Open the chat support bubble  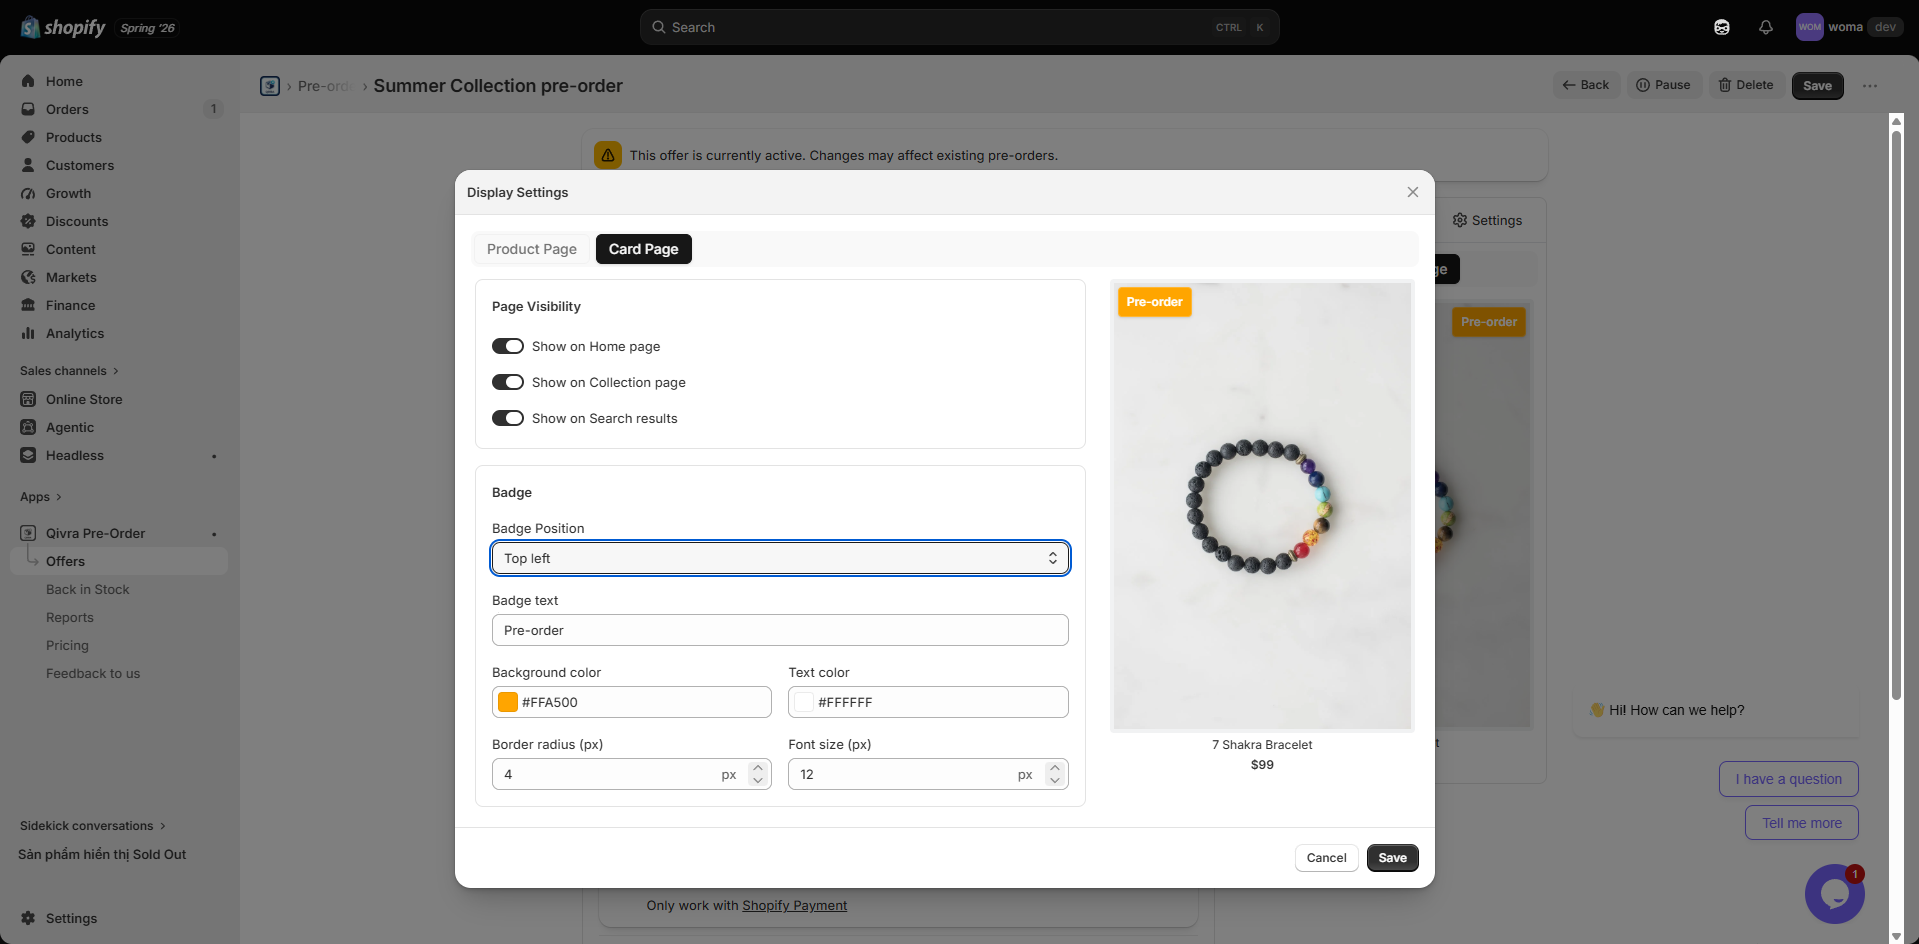[1834, 894]
